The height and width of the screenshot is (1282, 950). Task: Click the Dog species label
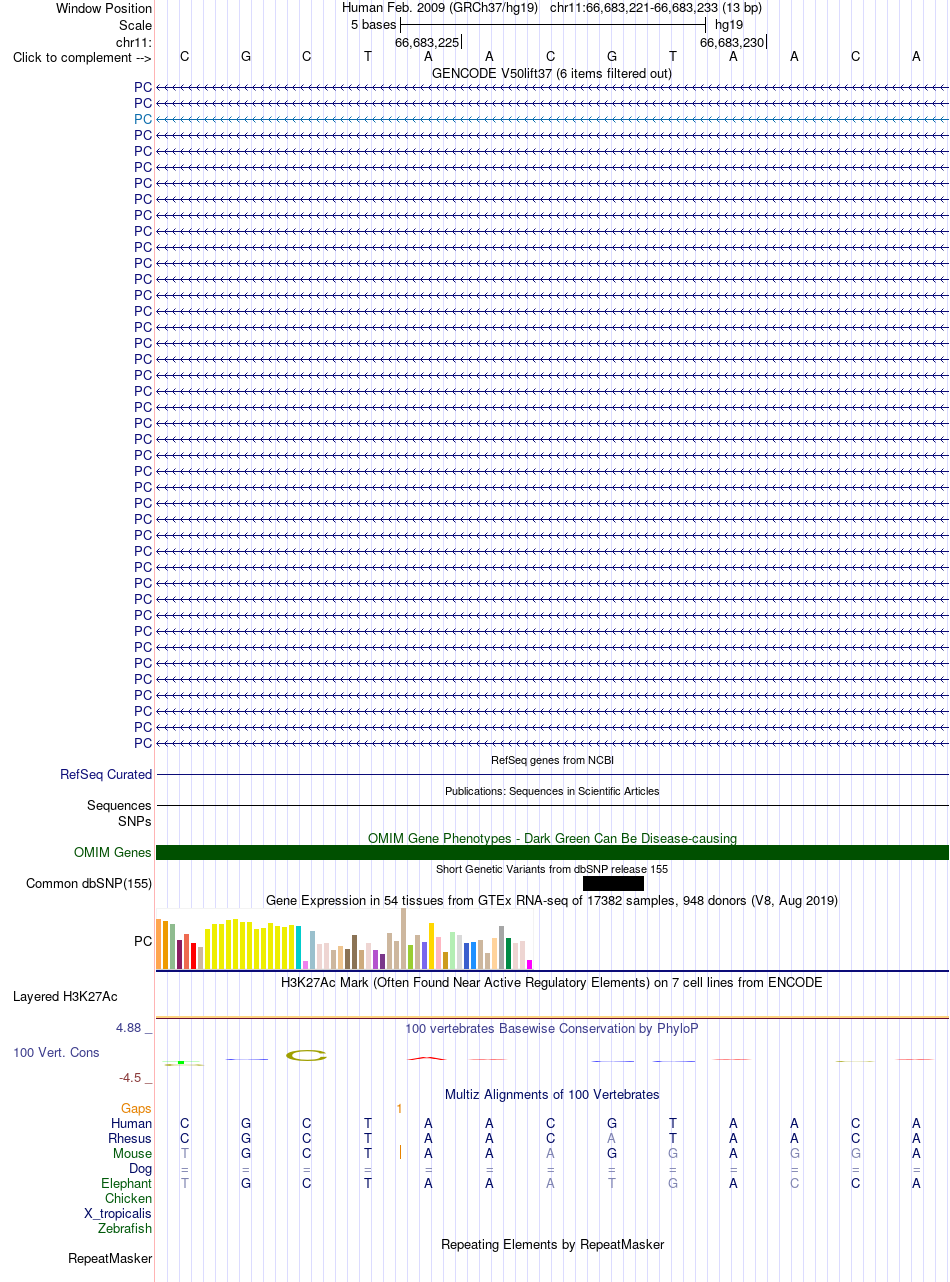point(141,1168)
